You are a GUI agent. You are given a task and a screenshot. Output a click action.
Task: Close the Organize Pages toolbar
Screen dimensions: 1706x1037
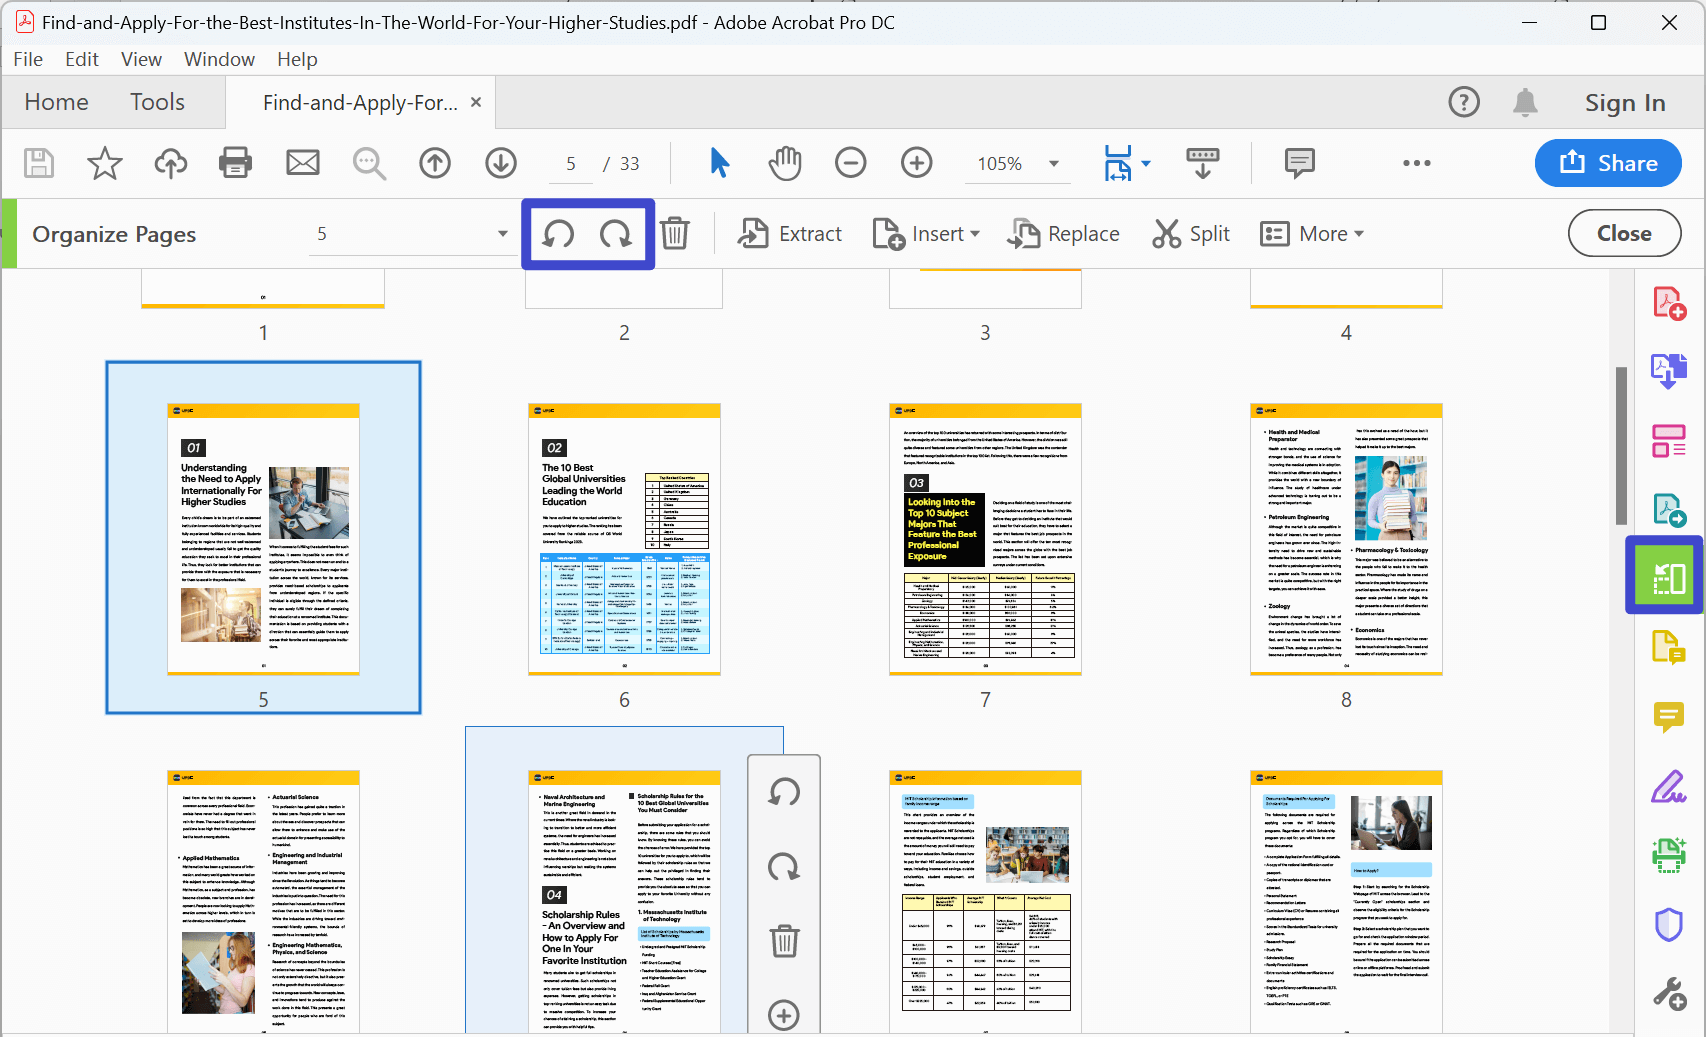click(1623, 233)
